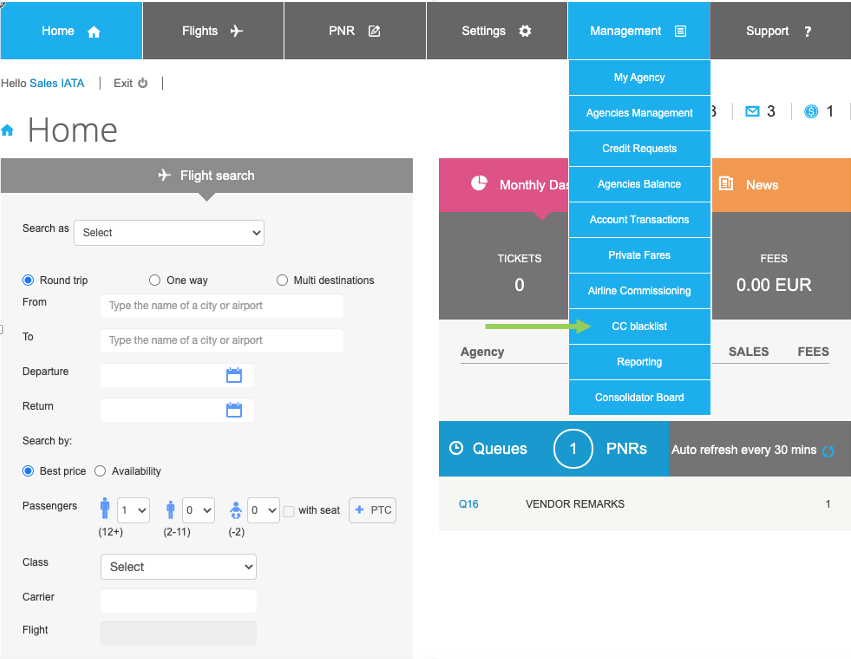This screenshot has height=659, width=851.
Task: Enable the with seat checkbox
Action: (x=289, y=511)
